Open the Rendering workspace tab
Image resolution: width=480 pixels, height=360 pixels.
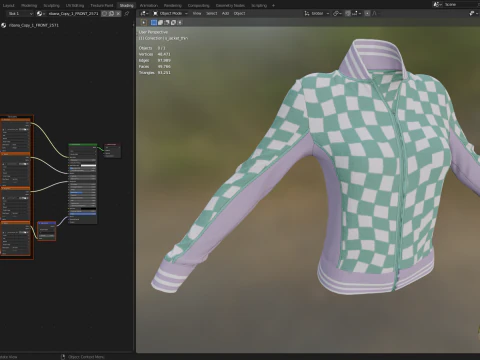click(x=173, y=5)
